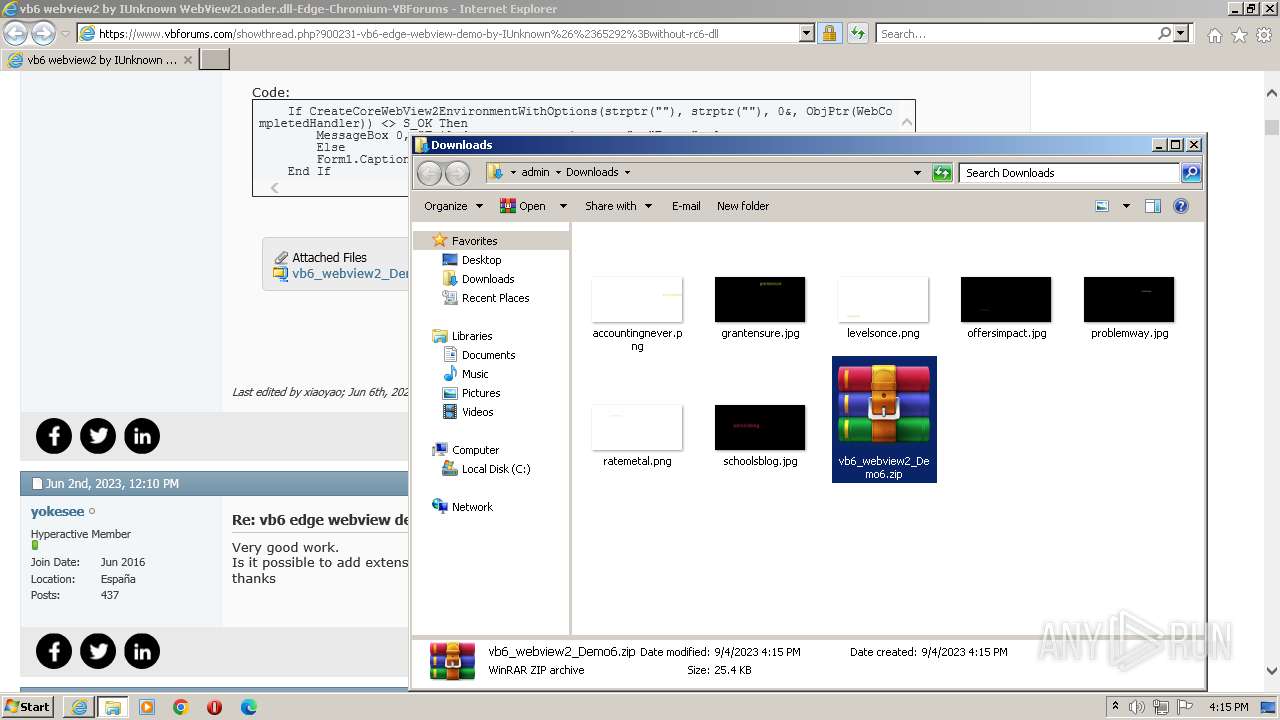Expand the view options dropdown arrow
This screenshot has width=1280, height=720.
click(1126, 206)
